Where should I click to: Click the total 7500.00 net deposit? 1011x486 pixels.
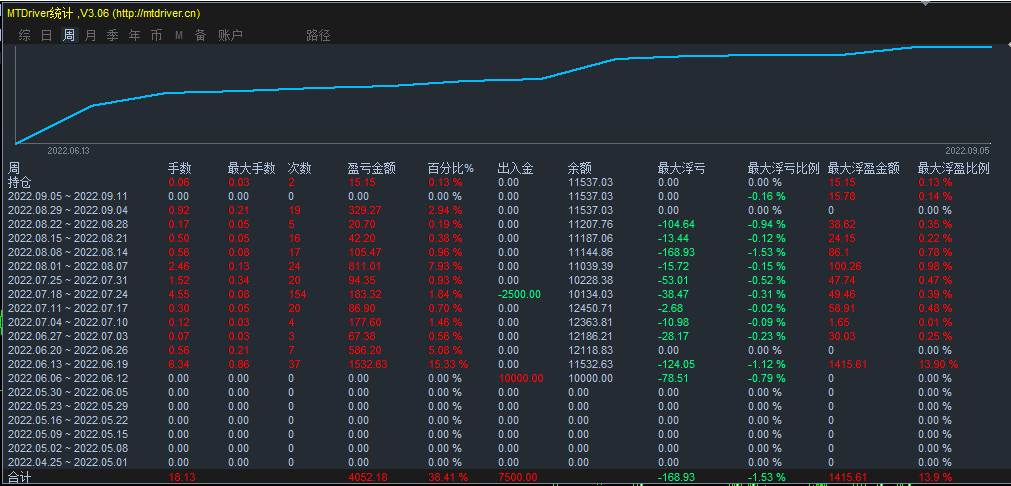click(x=517, y=478)
